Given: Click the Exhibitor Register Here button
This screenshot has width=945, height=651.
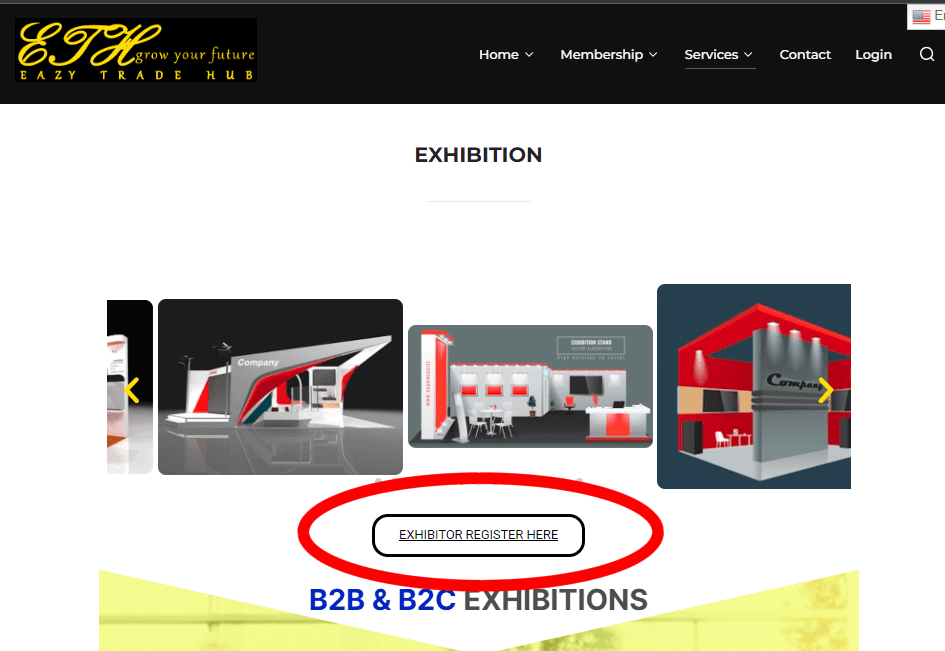Looking at the screenshot, I should 479,535.
